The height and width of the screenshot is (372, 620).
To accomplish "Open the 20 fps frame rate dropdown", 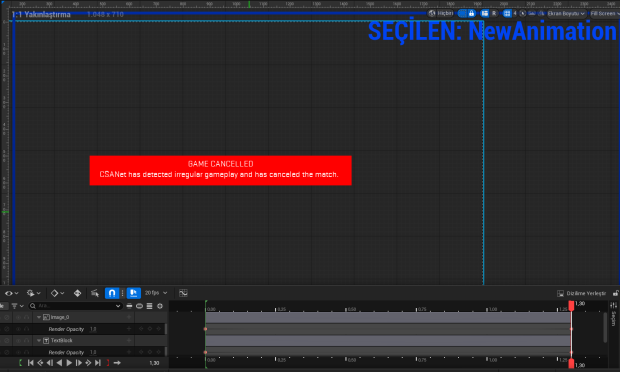I will 156,293.
